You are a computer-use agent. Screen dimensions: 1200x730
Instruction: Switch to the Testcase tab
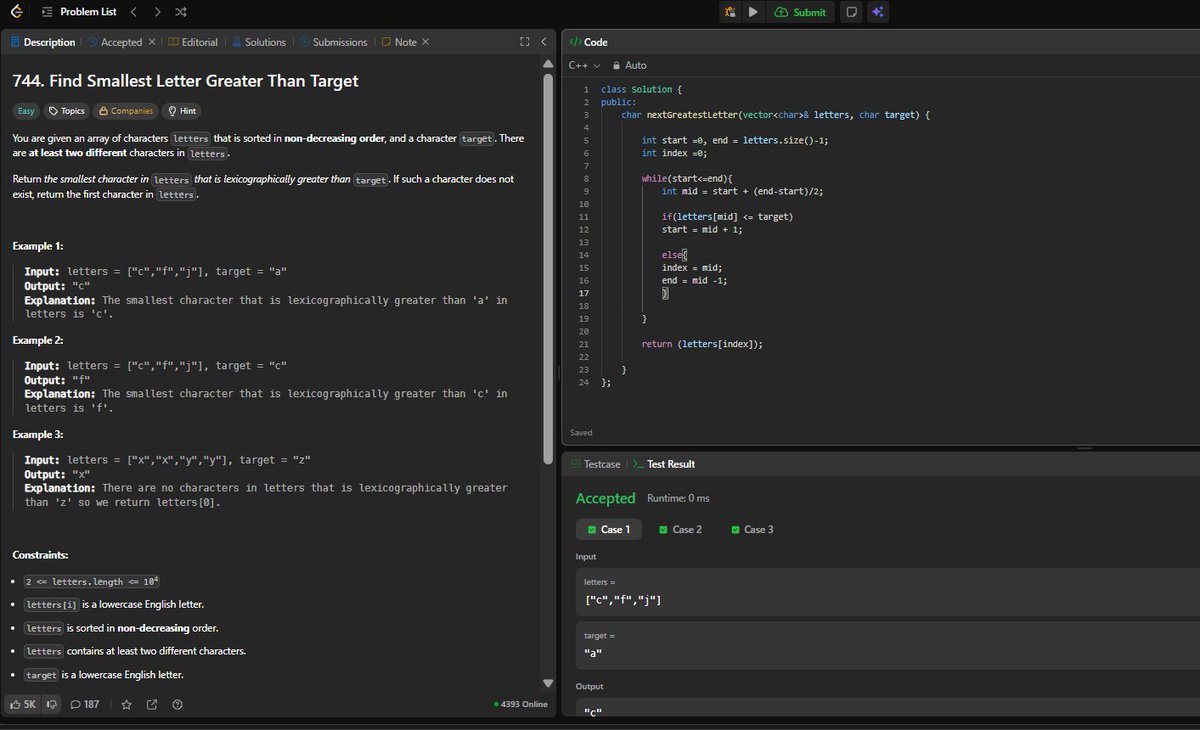(595, 464)
